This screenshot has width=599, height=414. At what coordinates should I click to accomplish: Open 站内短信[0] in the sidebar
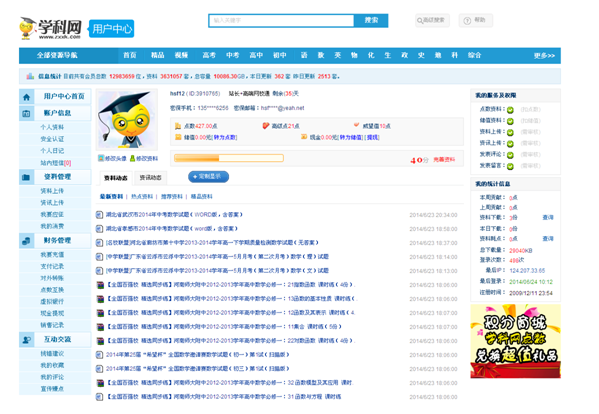56,163
